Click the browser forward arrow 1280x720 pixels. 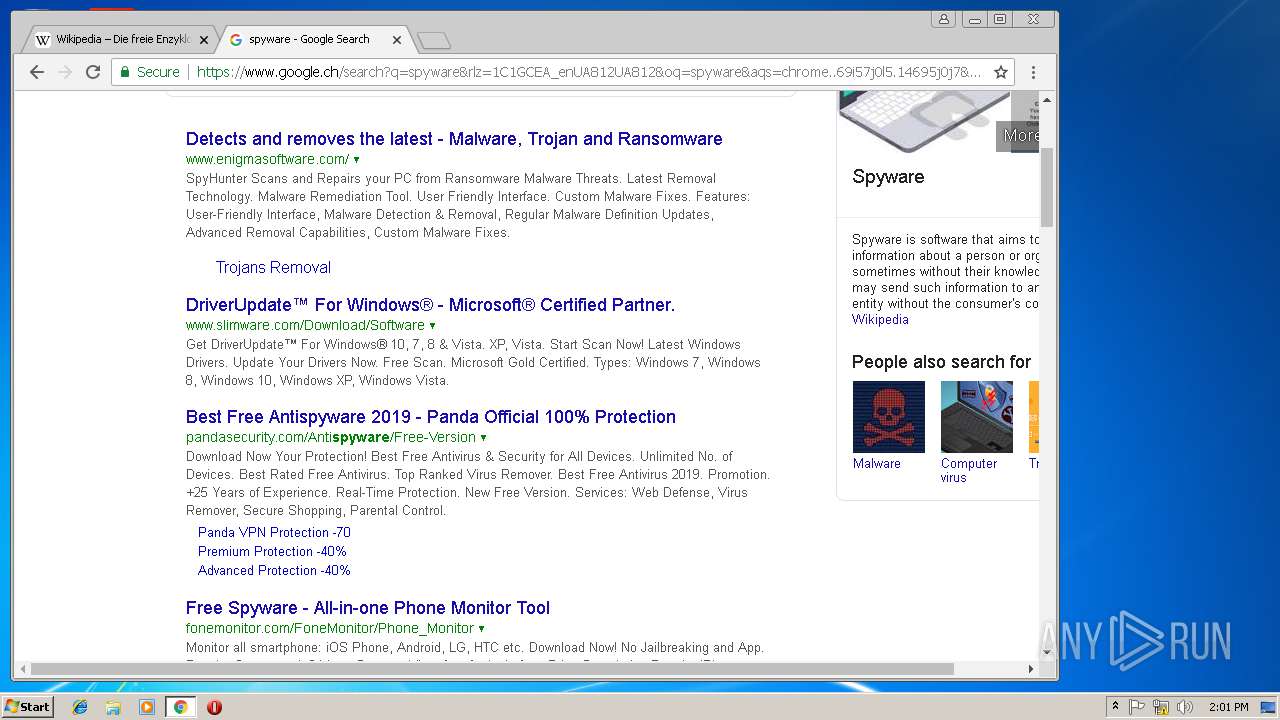pos(65,72)
